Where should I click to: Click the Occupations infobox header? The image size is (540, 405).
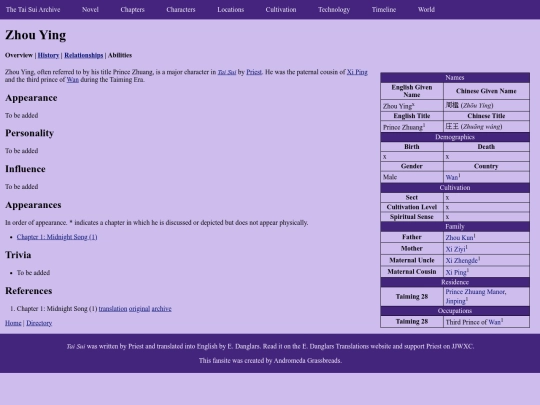(455, 311)
